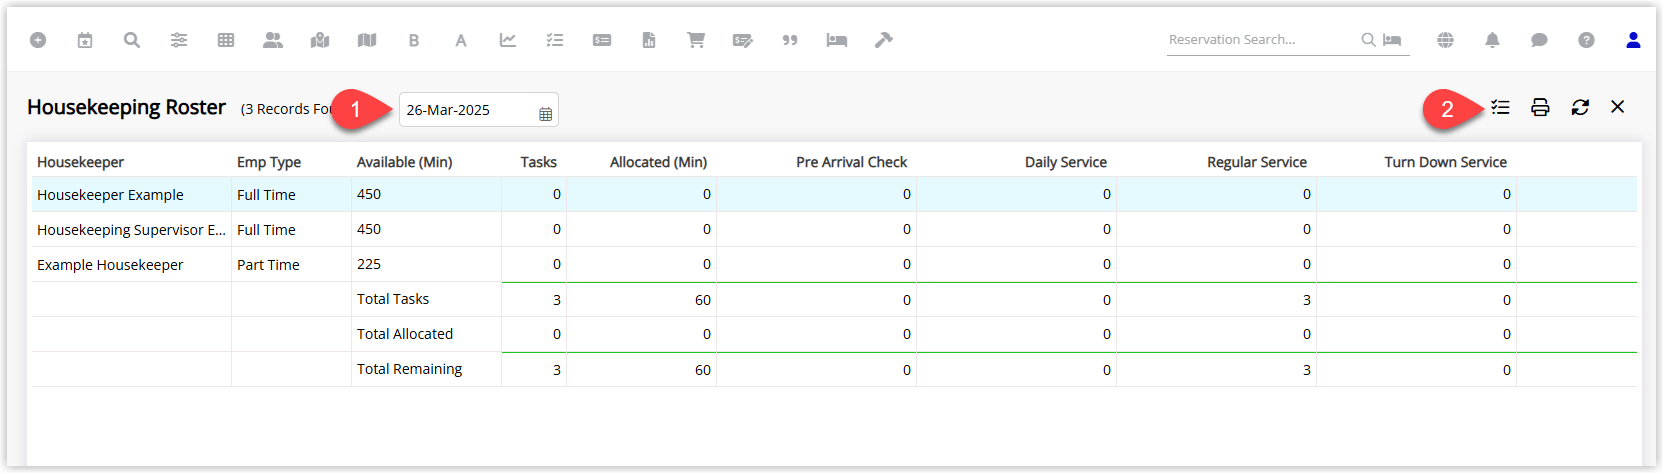This screenshot has height=474, width=1664.
Task: Click the bed icon in the main toolbar
Action: pos(837,40)
